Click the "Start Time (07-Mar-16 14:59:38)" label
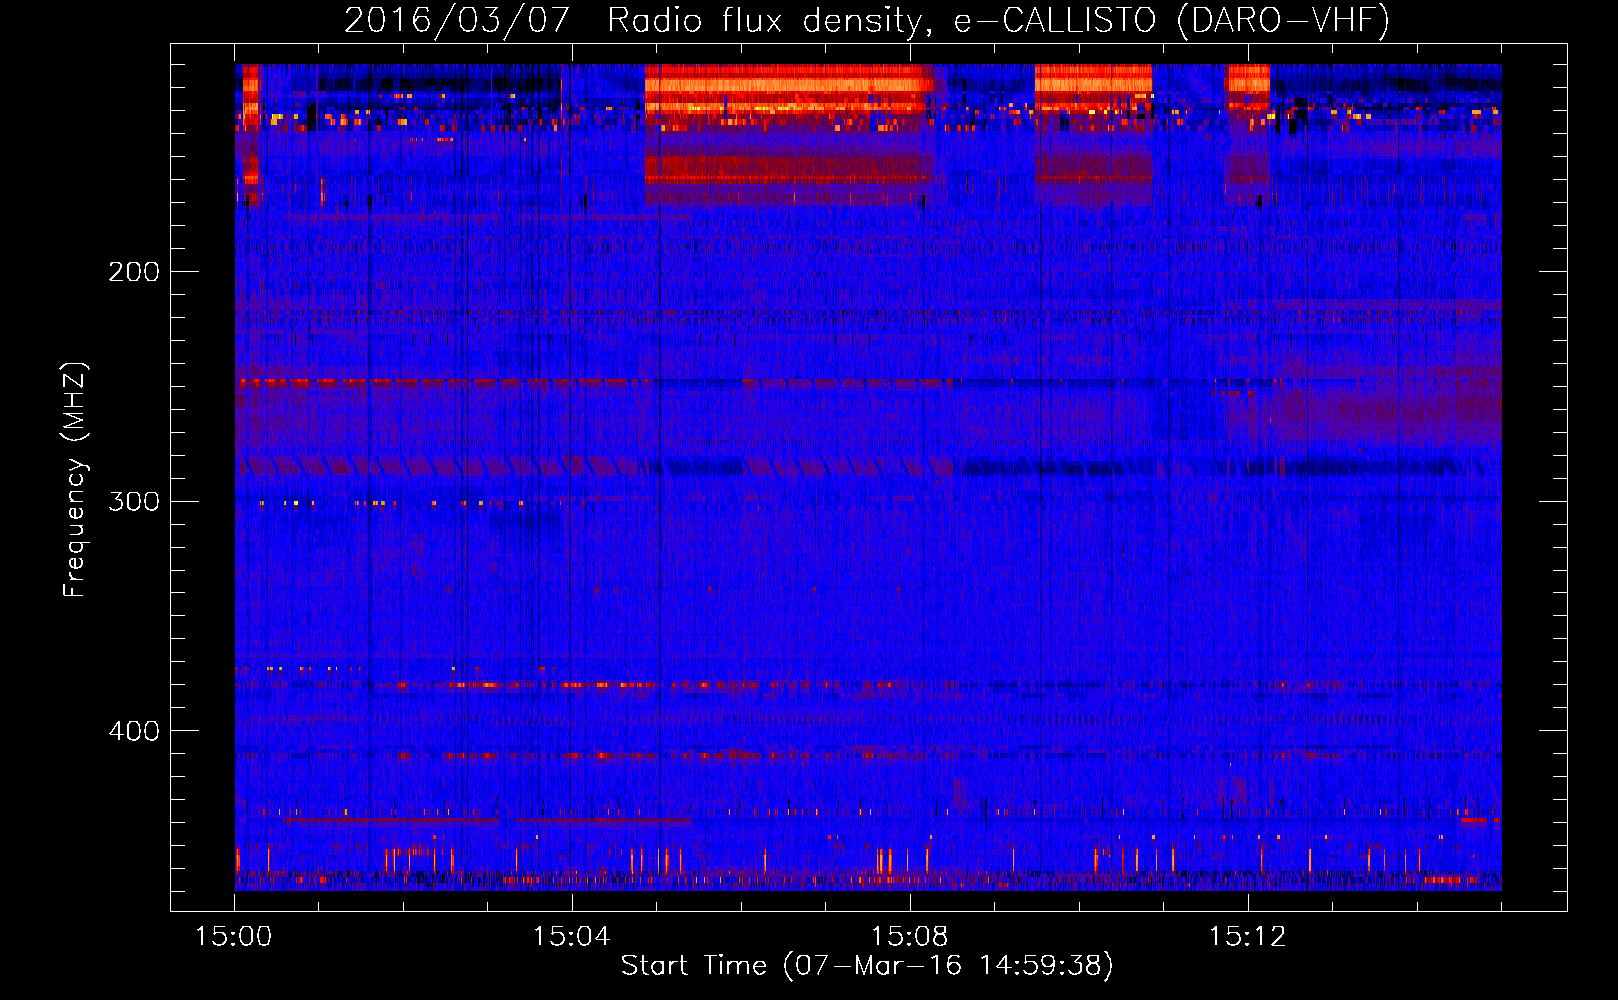Screen dimensions: 1618x1000 pyautogui.click(x=867, y=966)
